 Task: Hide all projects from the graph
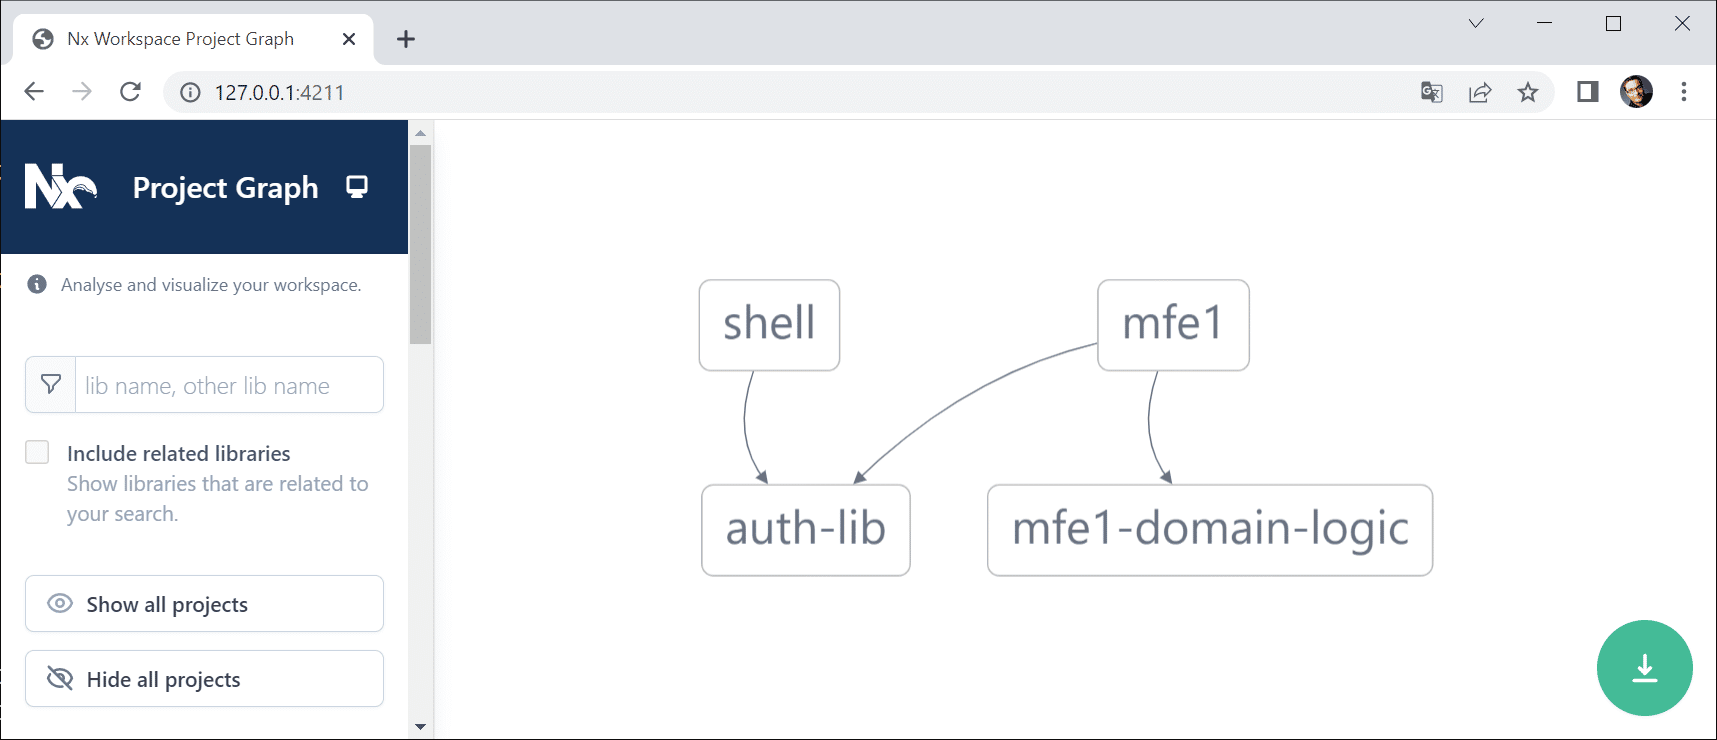click(x=204, y=679)
